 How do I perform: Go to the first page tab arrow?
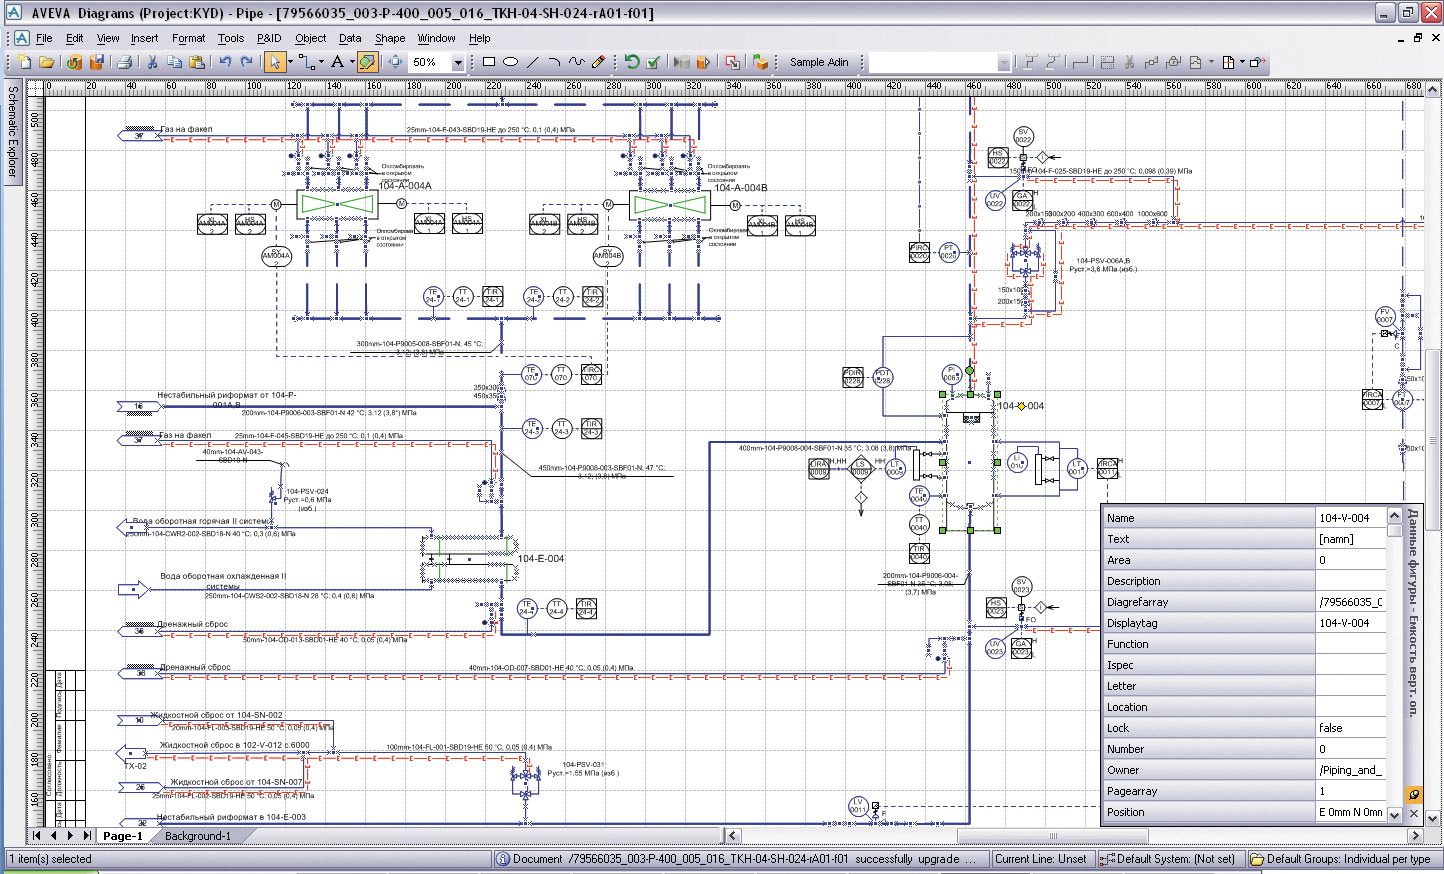pyautogui.click(x=37, y=836)
